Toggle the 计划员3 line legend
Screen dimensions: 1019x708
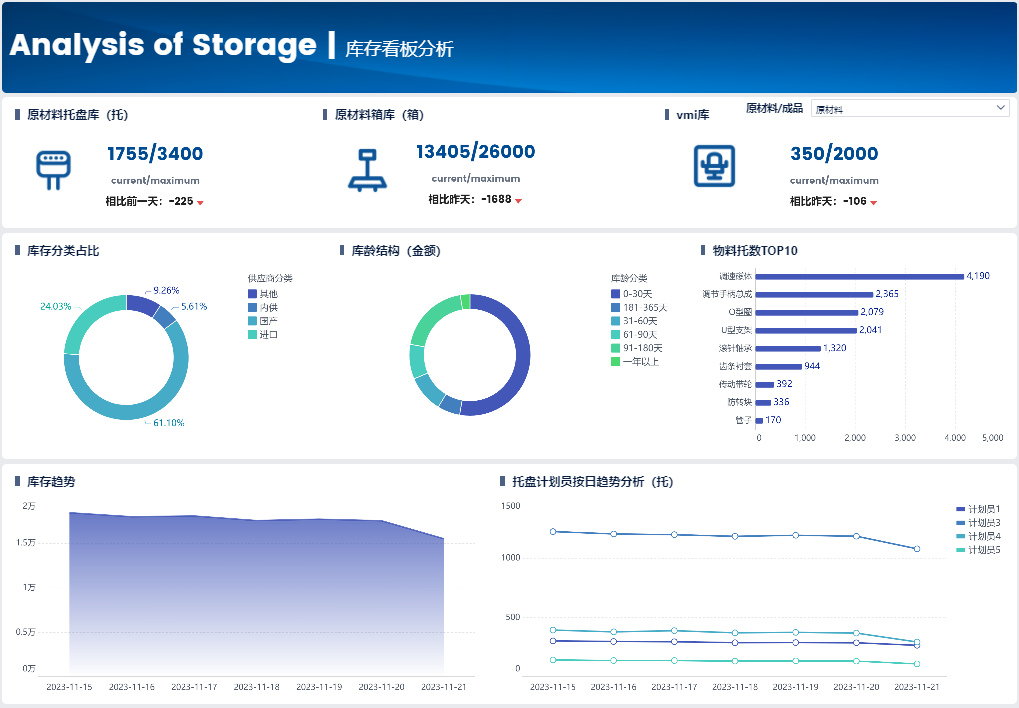[978, 523]
